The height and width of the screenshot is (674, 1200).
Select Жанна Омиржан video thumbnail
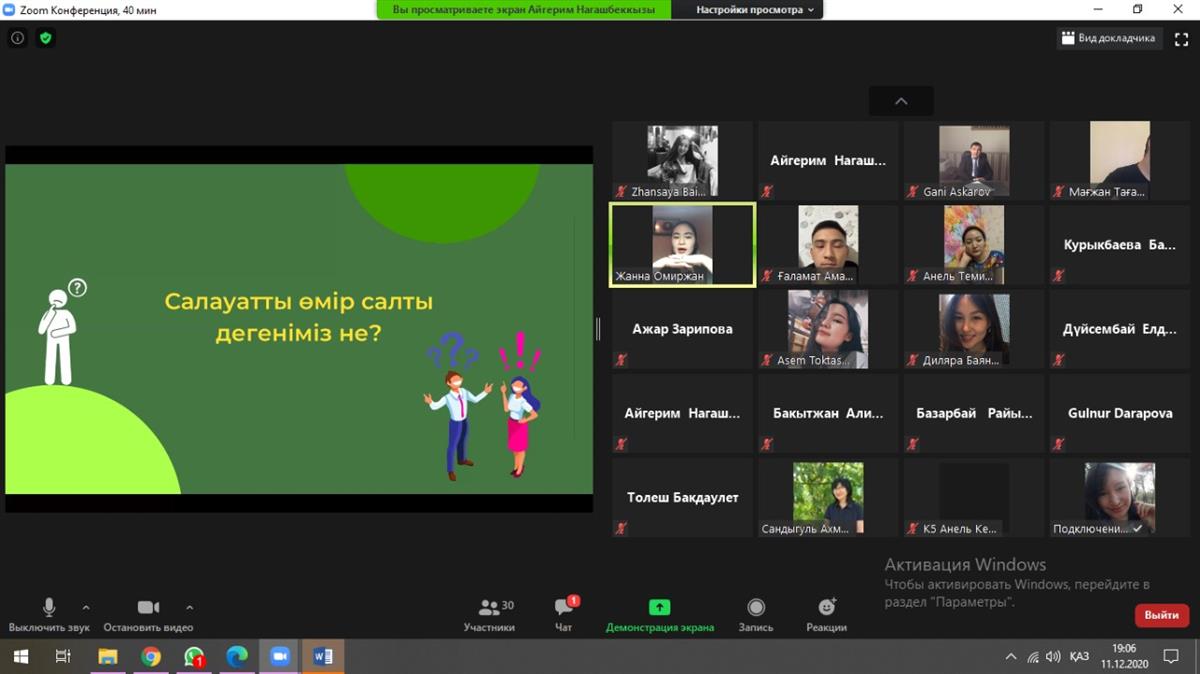tap(682, 245)
